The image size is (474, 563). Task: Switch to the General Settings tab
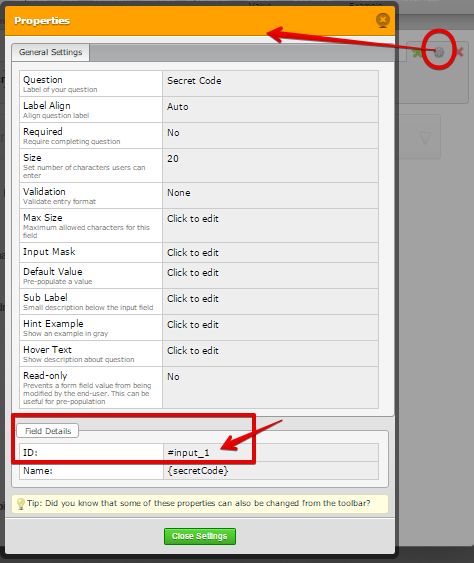(x=50, y=52)
